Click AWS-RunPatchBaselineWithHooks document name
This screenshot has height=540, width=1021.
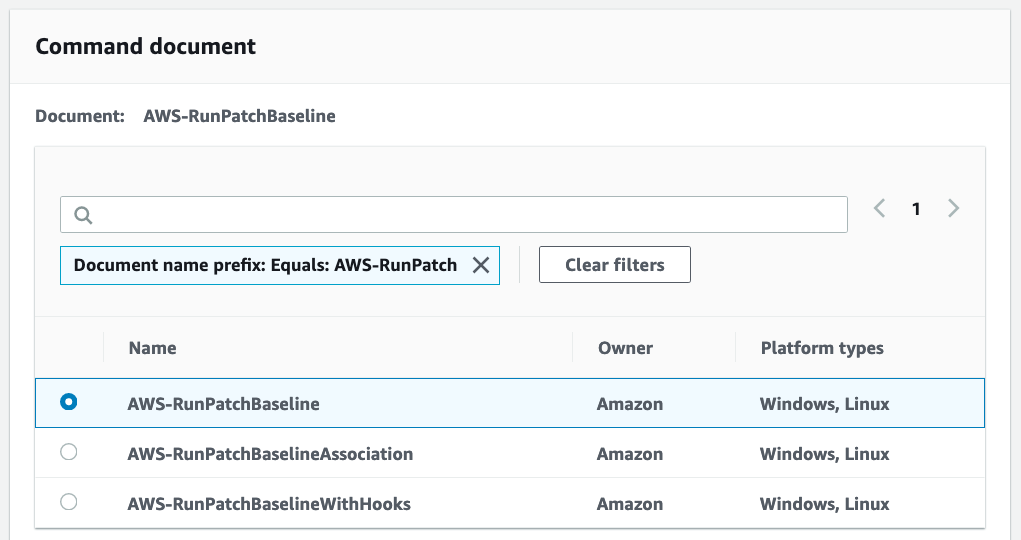pyautogui.click(x=269, y=504)
